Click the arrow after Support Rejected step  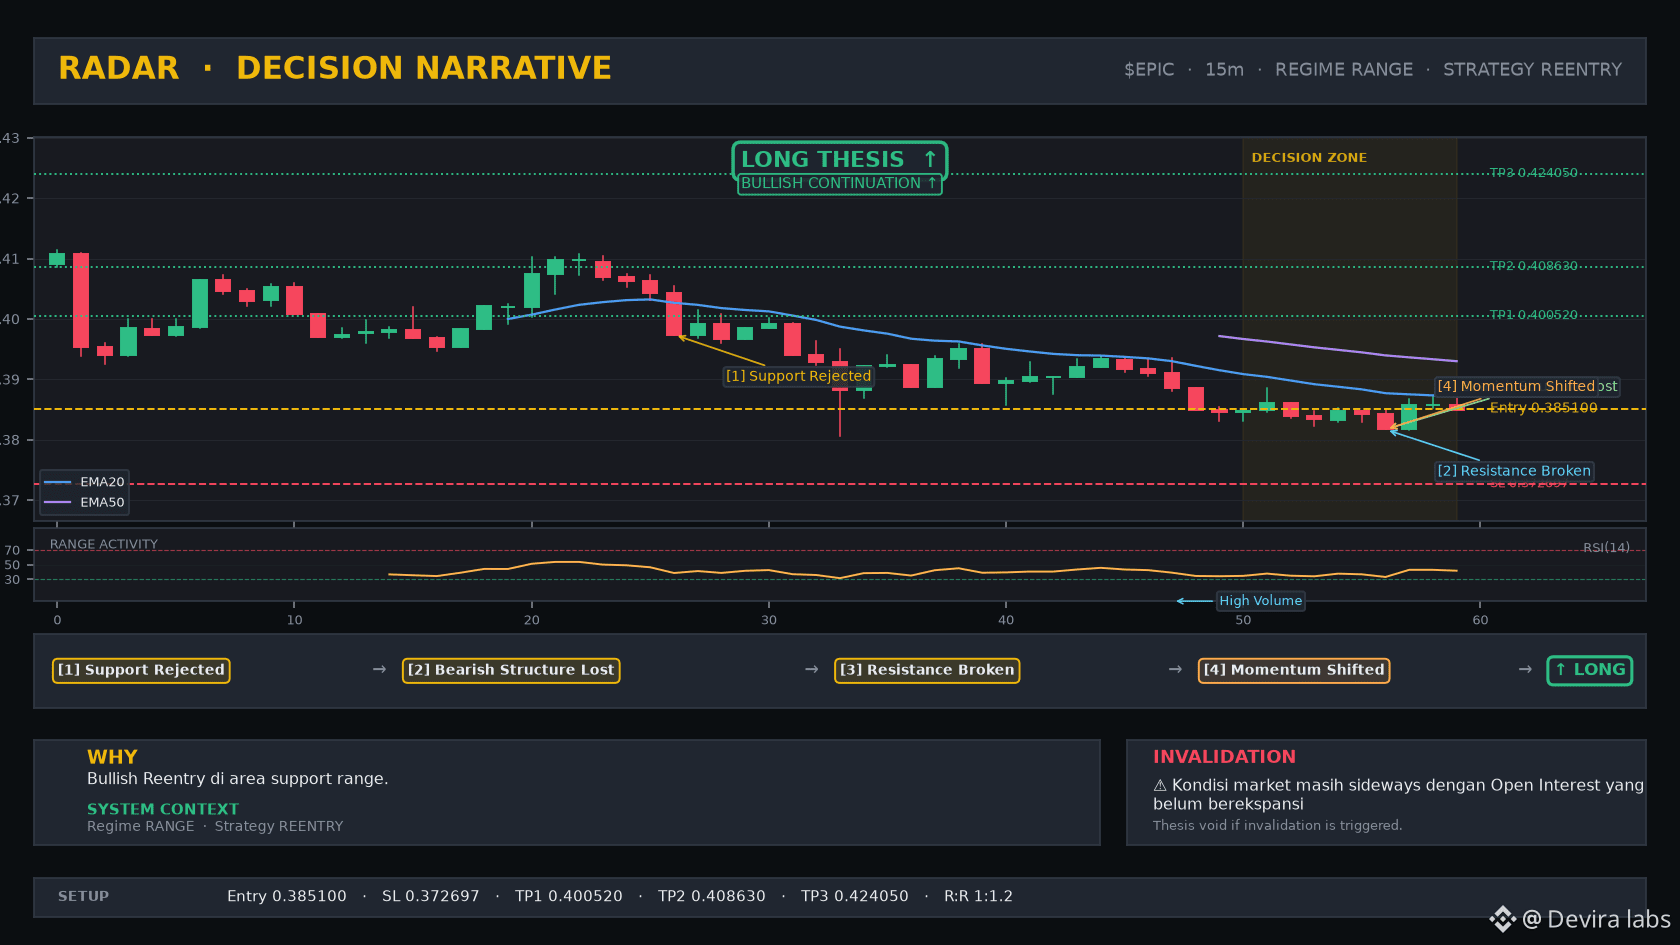pyautogui.click(x=379, y=669)
